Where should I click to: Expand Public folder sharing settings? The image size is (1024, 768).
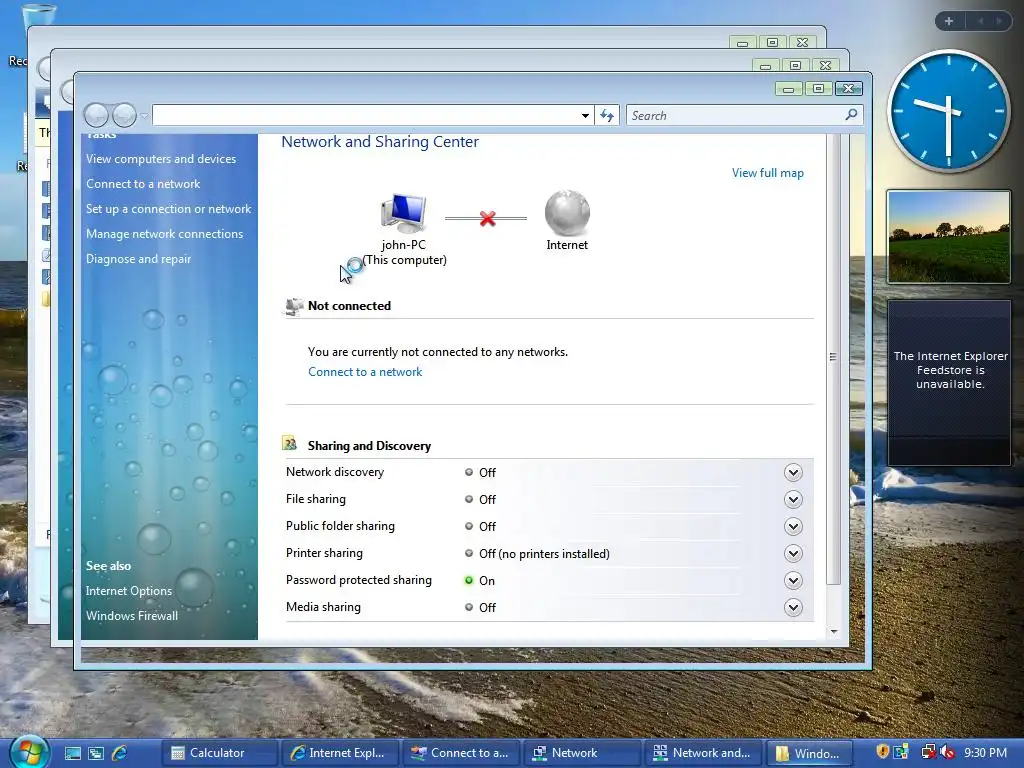793,526
